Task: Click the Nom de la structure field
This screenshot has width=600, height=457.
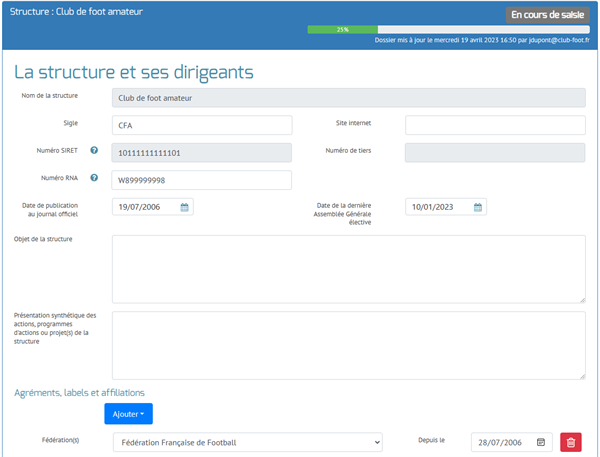Action: (348, 98)
